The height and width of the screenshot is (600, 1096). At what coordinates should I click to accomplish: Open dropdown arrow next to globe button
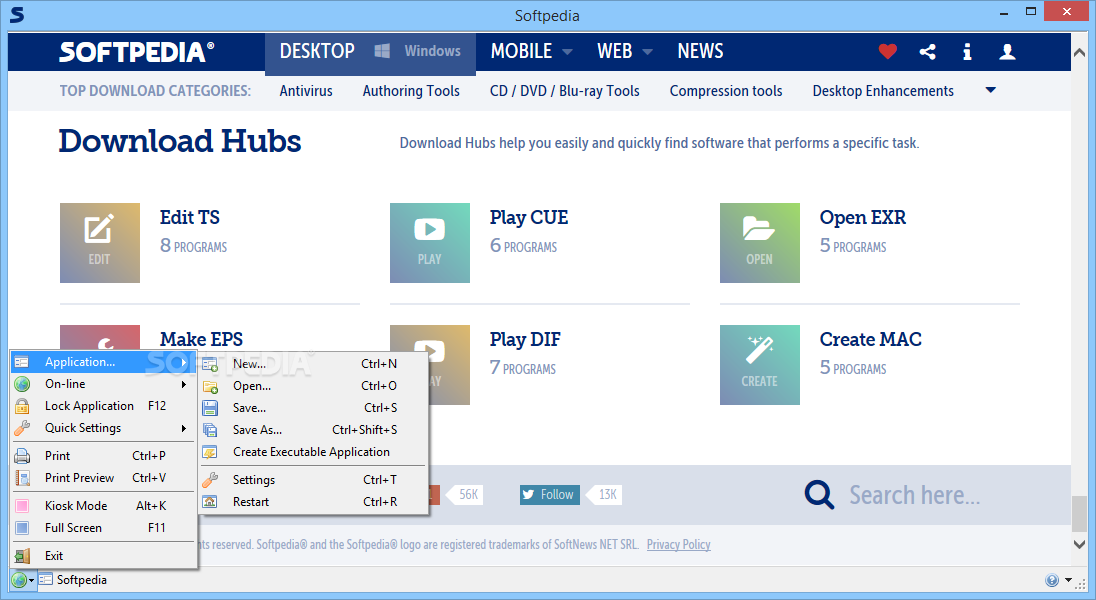tap(31, 580)
